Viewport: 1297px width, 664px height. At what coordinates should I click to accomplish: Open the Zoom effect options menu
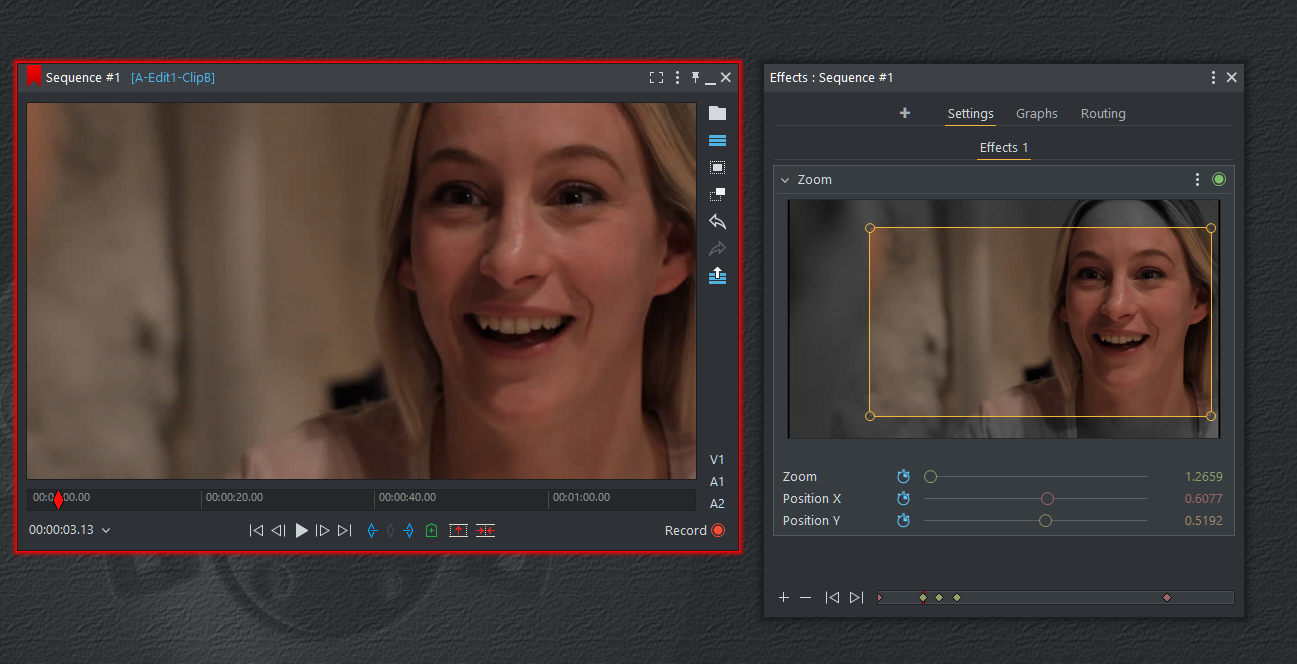pyautogui.click(x=1197, y=180)
